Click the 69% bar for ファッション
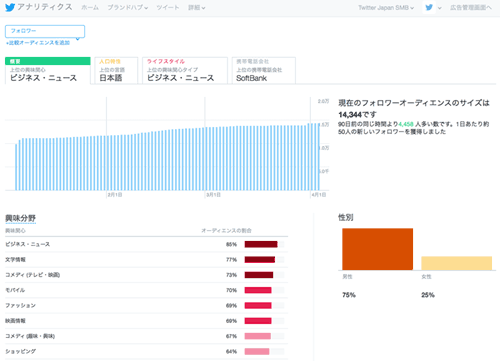500x361 pixels. pos(258,306)
